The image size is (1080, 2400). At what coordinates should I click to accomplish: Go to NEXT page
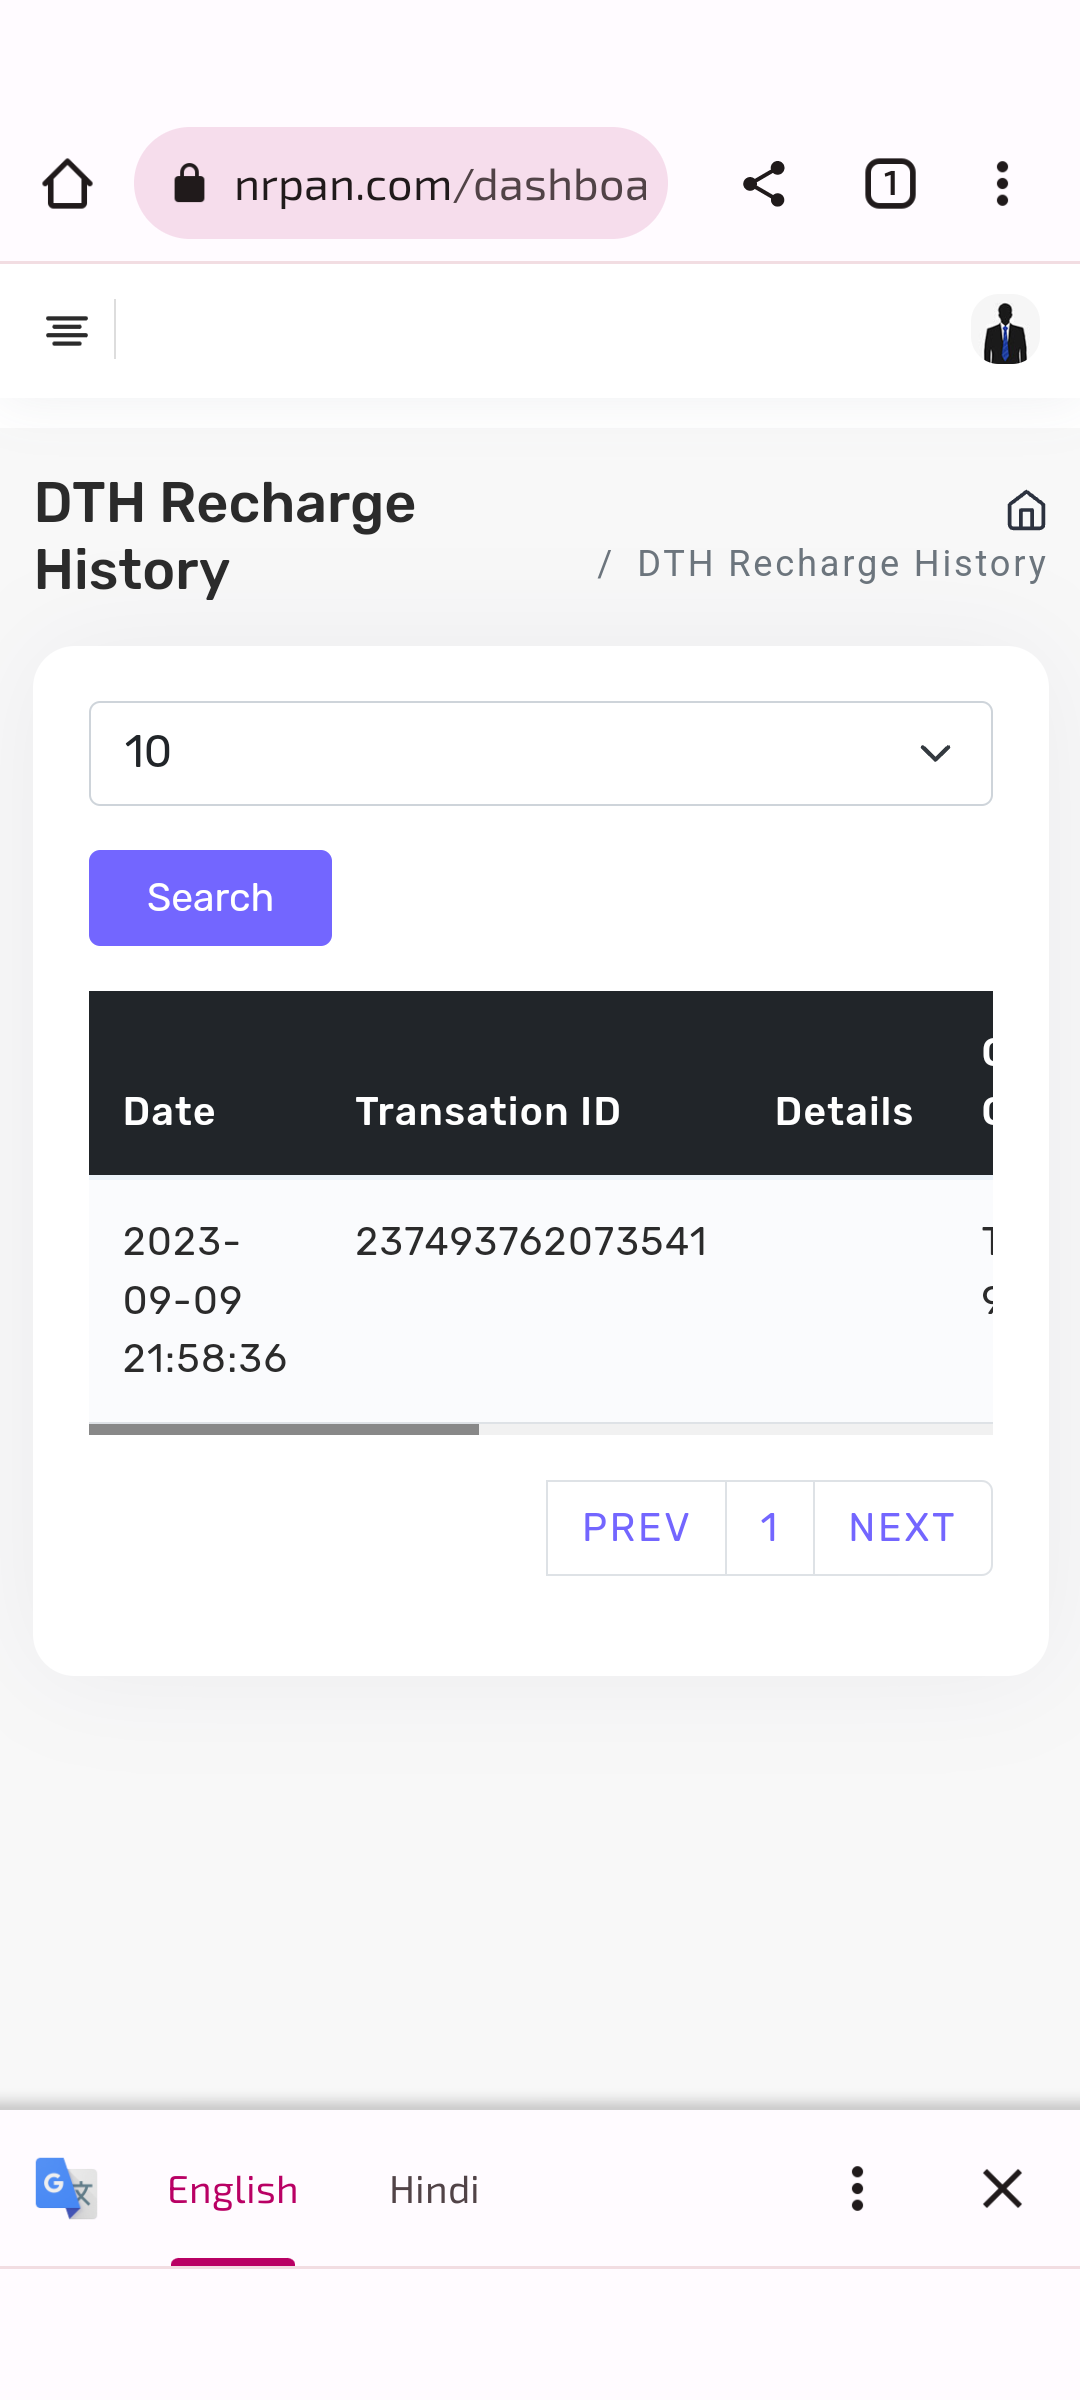tap(902, 1528)
